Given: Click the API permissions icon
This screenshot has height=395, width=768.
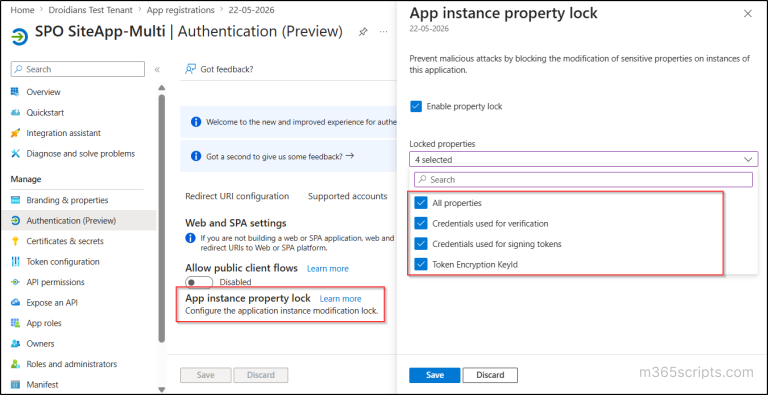Looking at the screenshot, I should pyautogui.click(x=15, y=282).
